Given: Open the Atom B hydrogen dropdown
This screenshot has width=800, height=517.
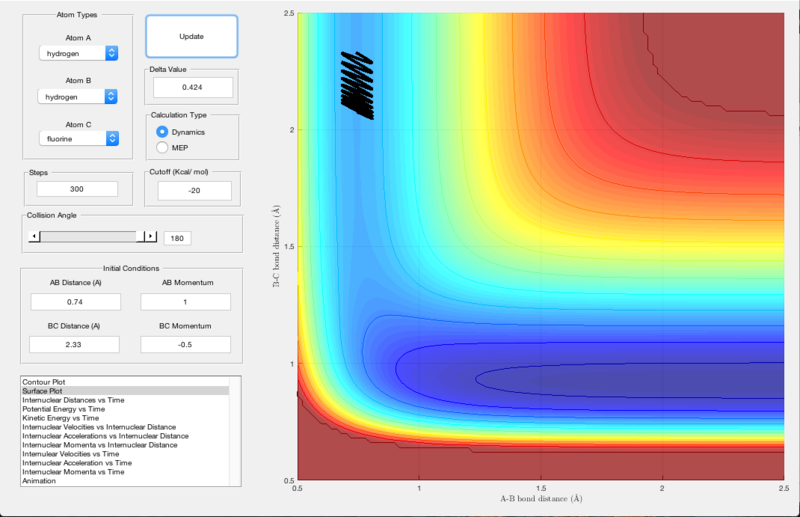Looking at the screenshot, I should pyautogui.click(x=78, y=96).
